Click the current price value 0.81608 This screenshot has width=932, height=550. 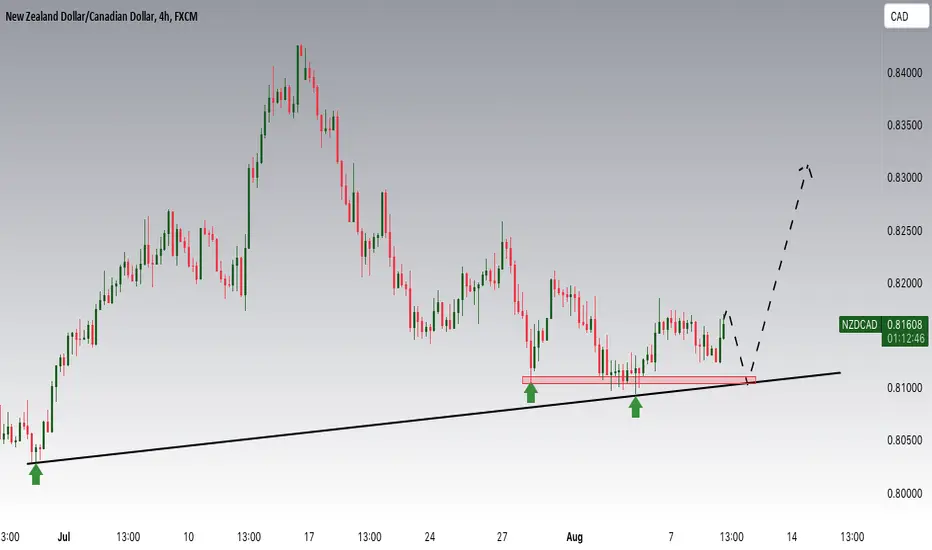(905, 325)
